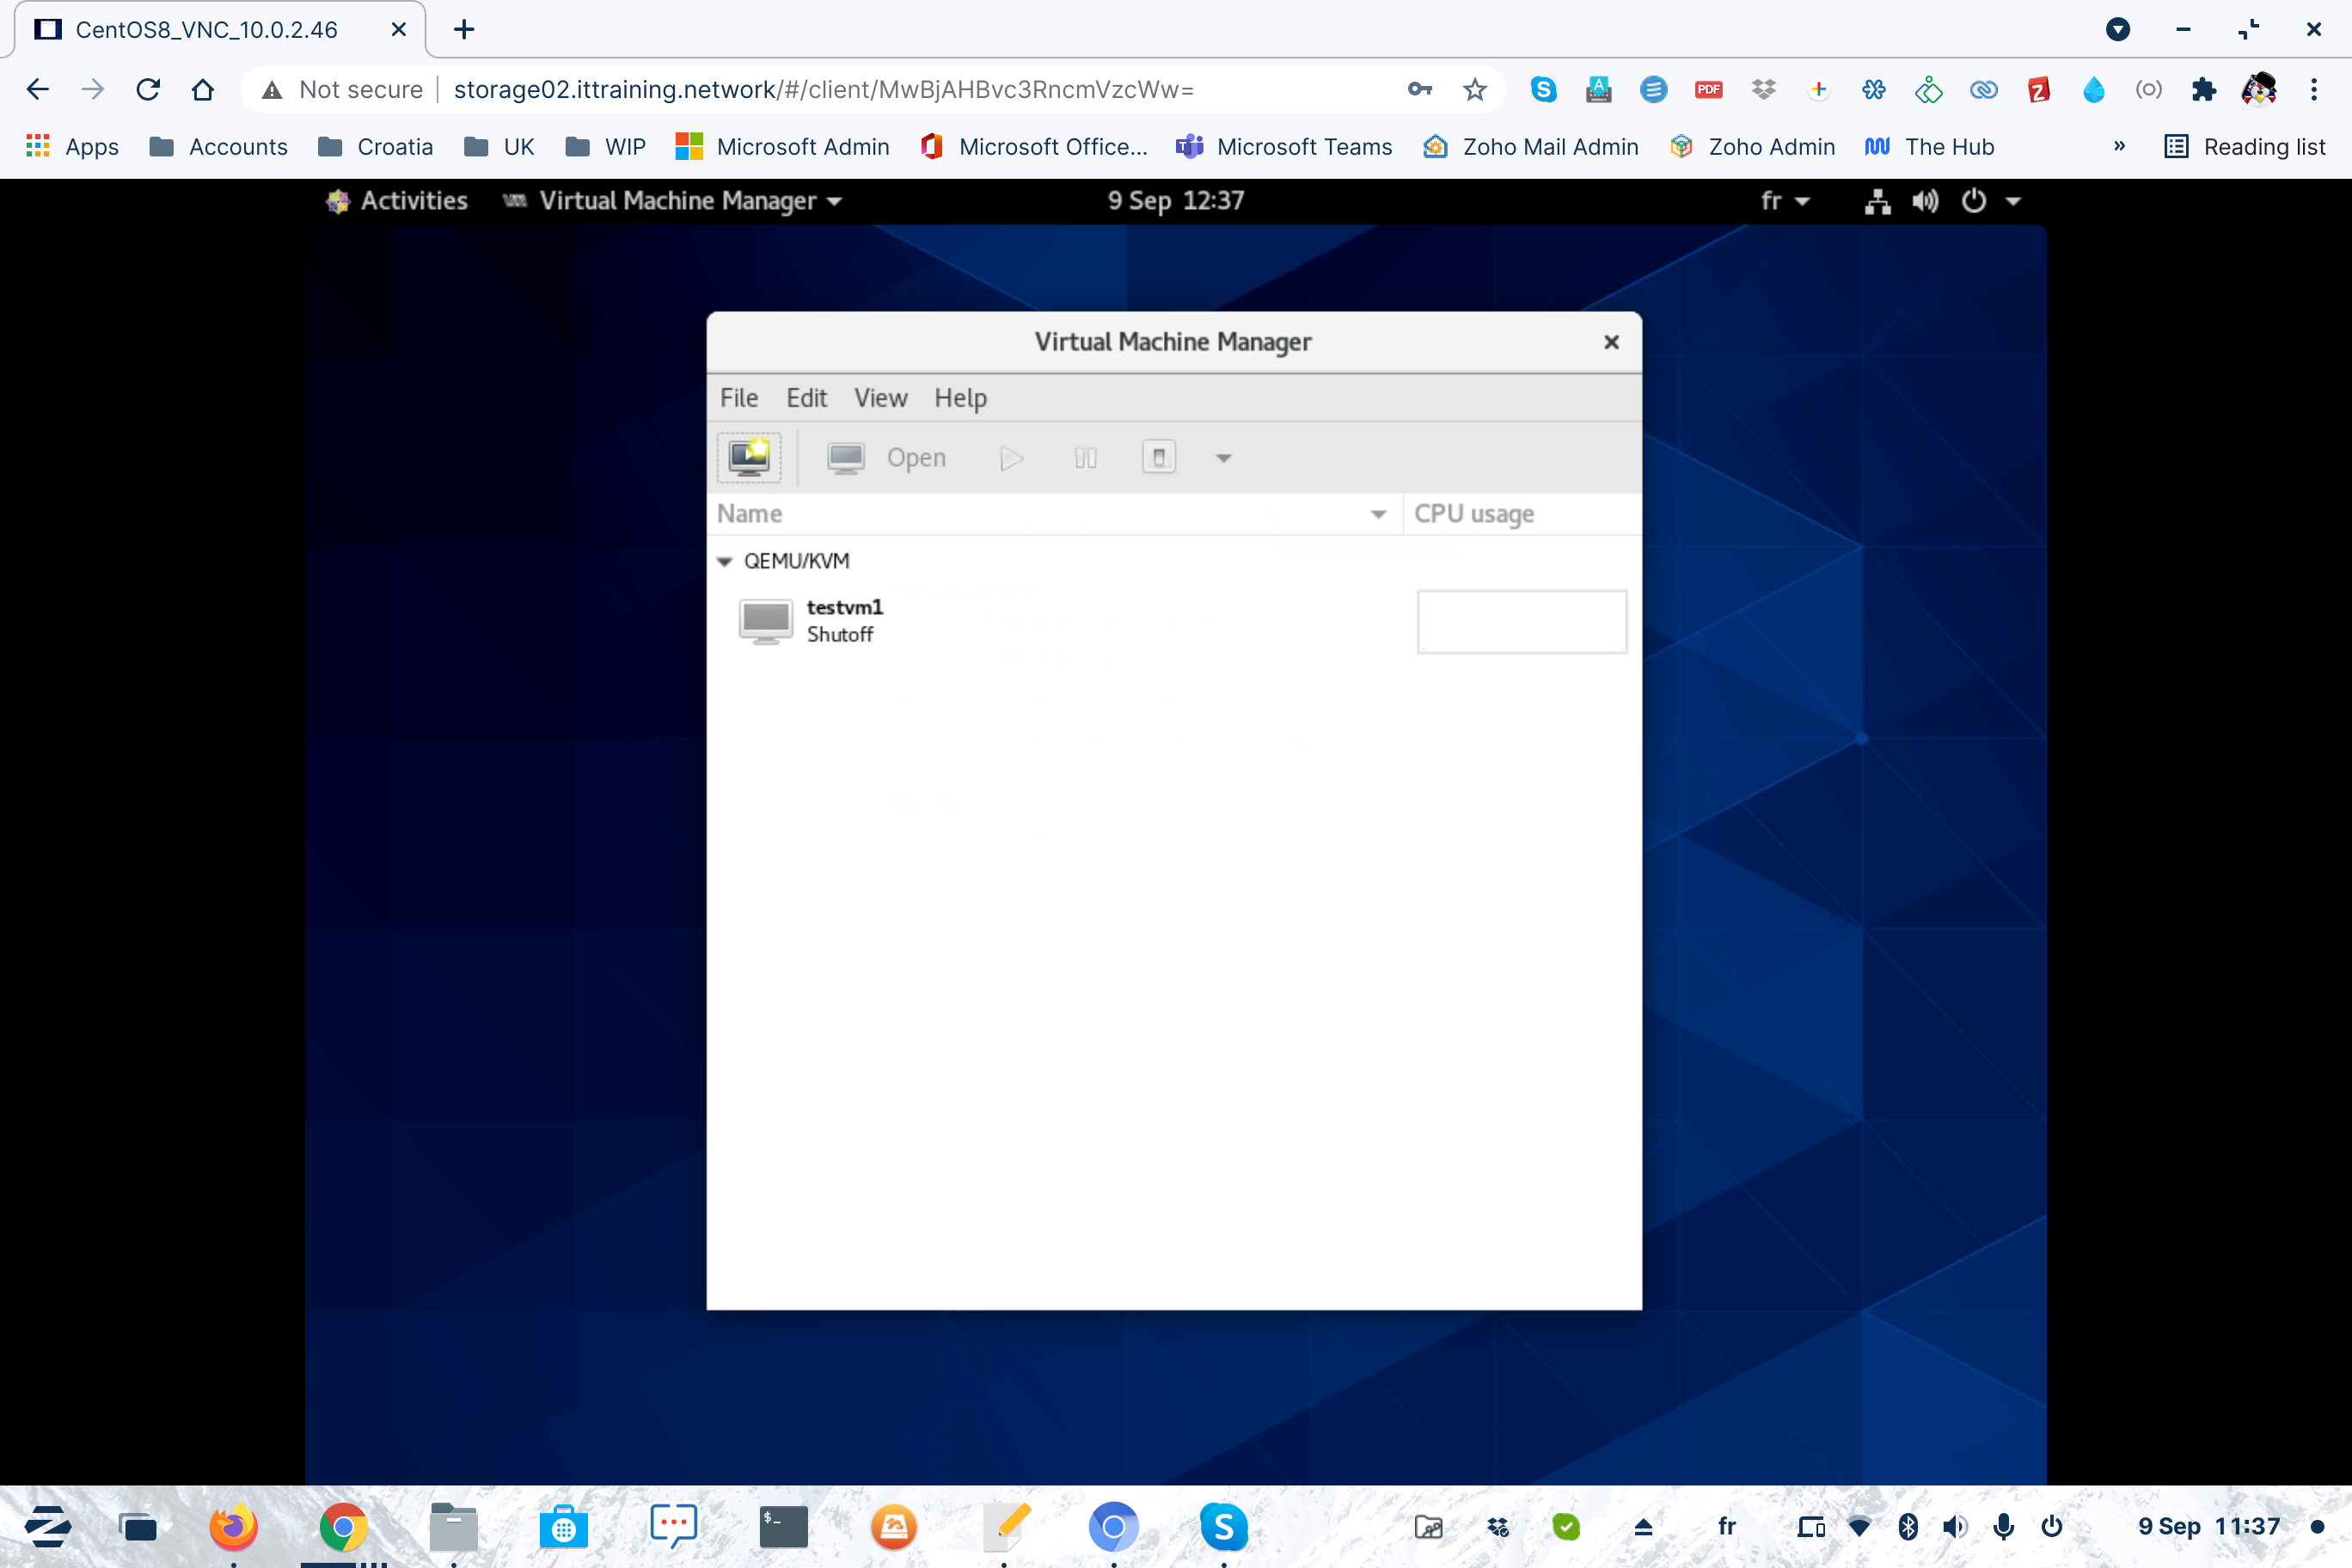Image resolution: width=2352 pixels, height=1568 pixels.
Task: Close the Virtual Machine Manager window
Action: coord(1611,342)
